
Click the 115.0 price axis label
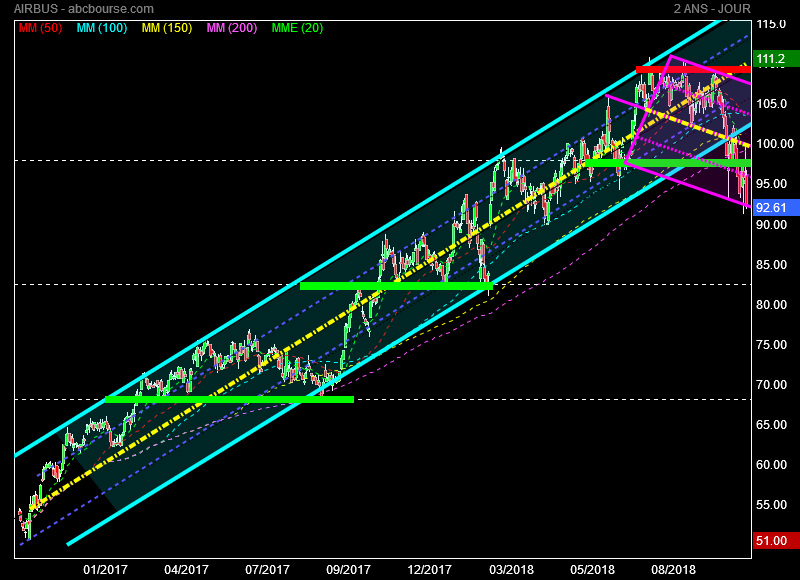(771, 23)
